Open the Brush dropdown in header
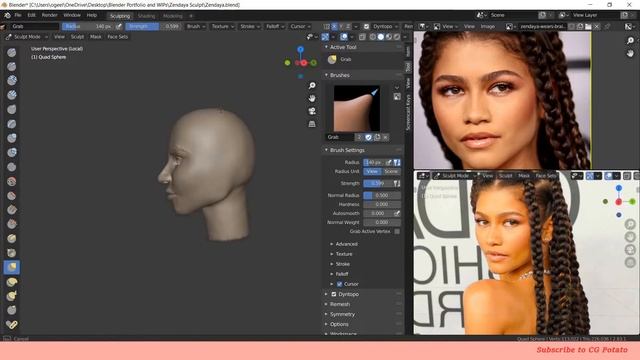Image resolution: width=640 pixels, height=360 pixels. click(196, 26)
